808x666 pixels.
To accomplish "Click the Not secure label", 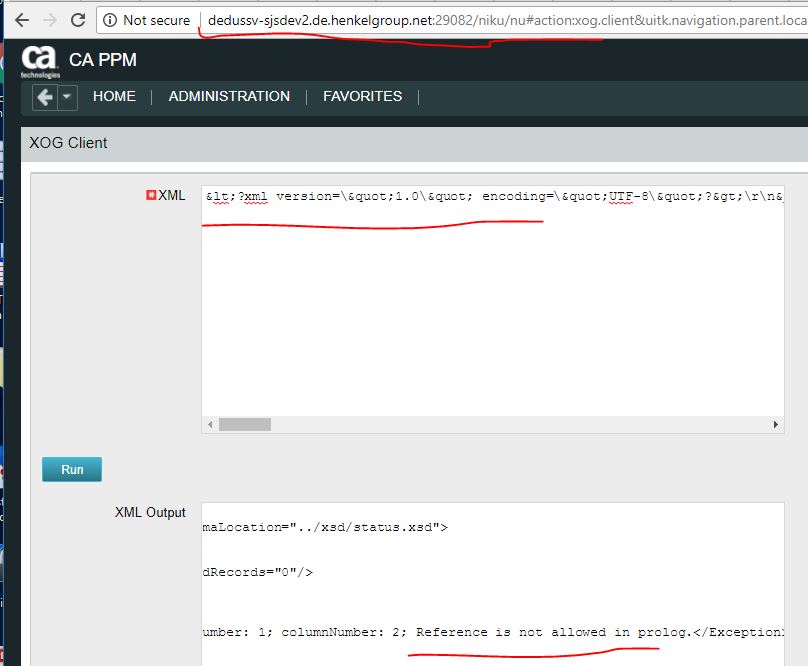I will (157, 20).
